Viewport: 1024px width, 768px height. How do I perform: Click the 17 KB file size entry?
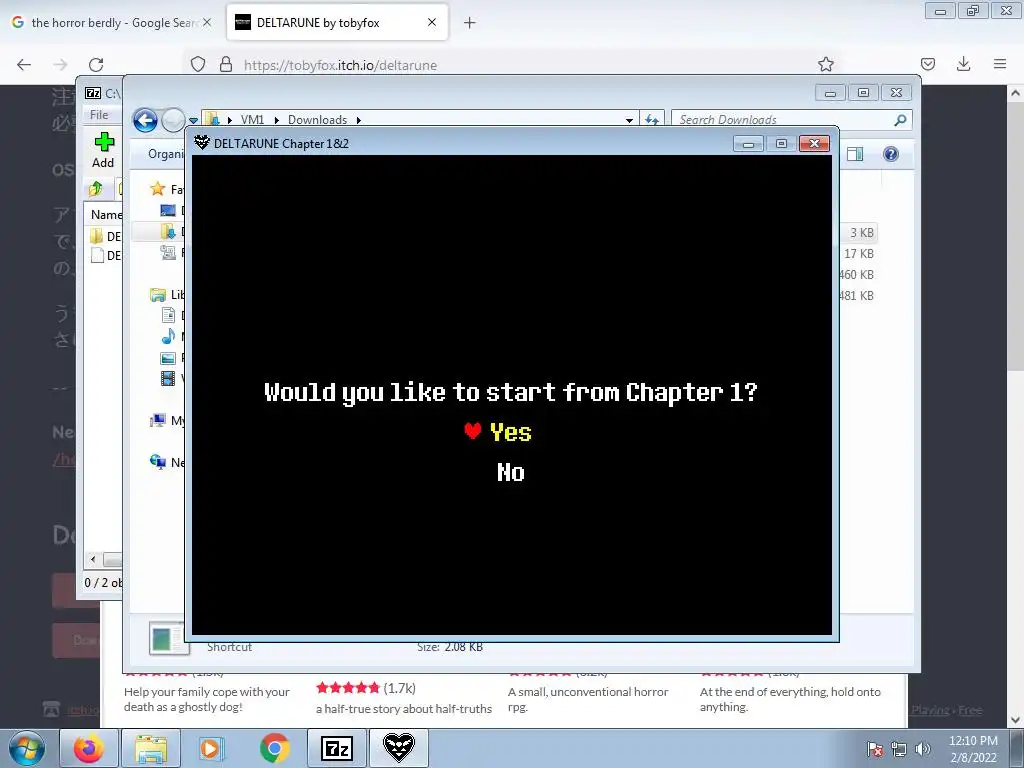pos(859,253)
